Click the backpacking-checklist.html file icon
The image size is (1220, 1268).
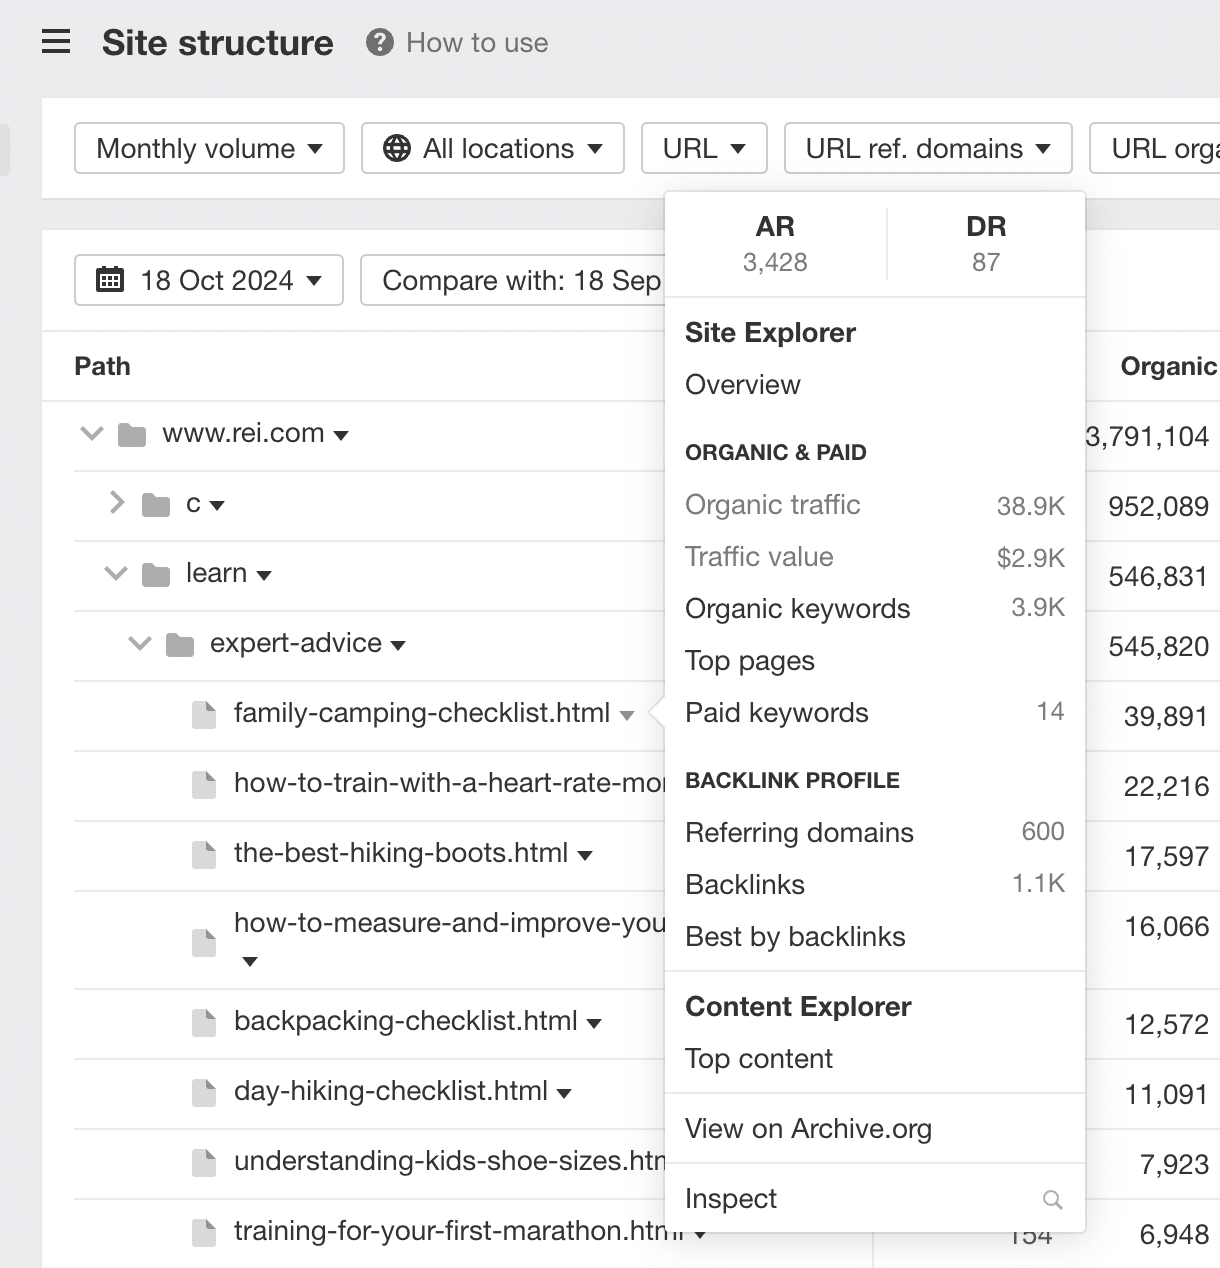point(204,1022)
